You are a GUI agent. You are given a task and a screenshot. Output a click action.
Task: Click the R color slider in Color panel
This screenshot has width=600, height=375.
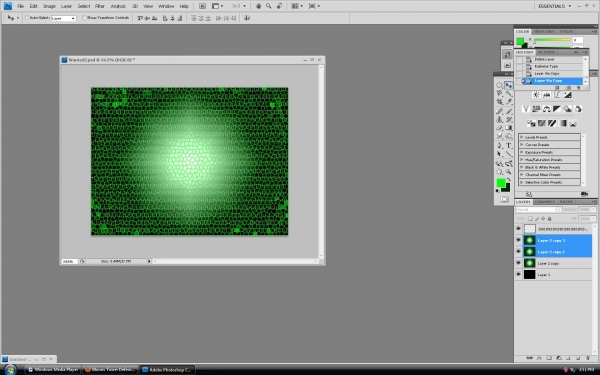click(552, 39)
